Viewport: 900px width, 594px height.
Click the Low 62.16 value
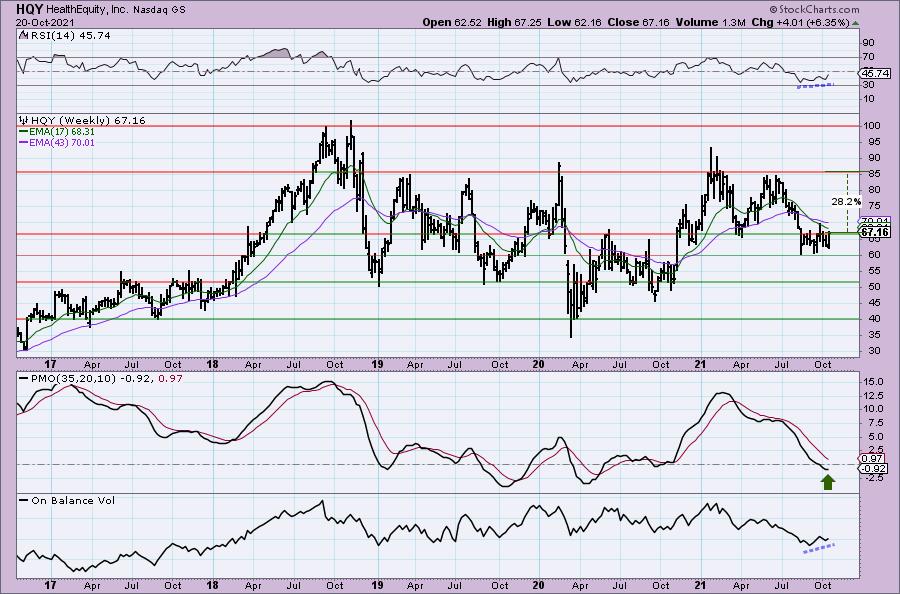(x=573, y=22)
